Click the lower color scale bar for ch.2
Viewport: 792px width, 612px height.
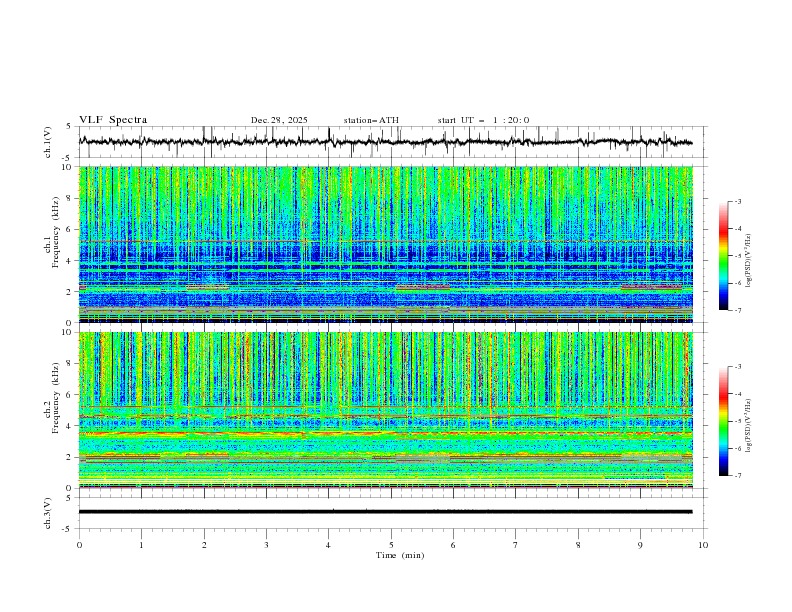click(723, 421)
